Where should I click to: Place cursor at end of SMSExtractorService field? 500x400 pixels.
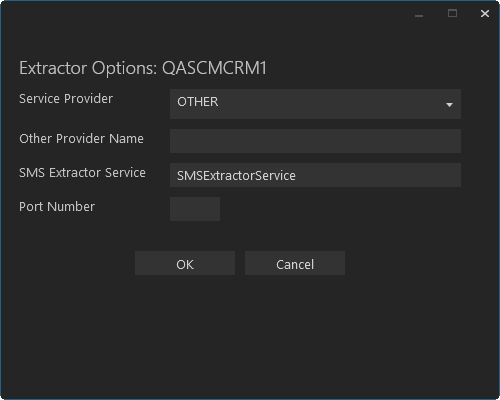tap(377, 176)
